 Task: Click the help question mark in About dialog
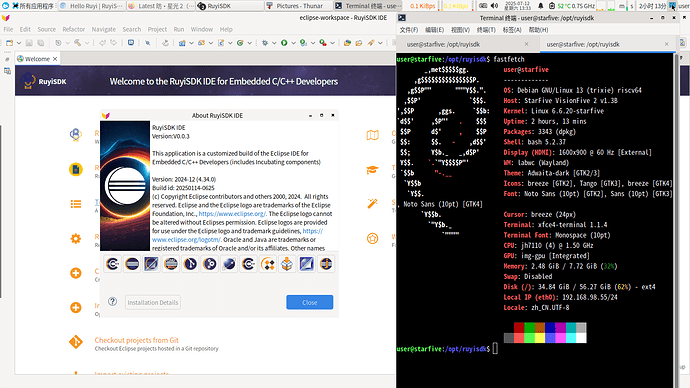[x=113, y=301]
